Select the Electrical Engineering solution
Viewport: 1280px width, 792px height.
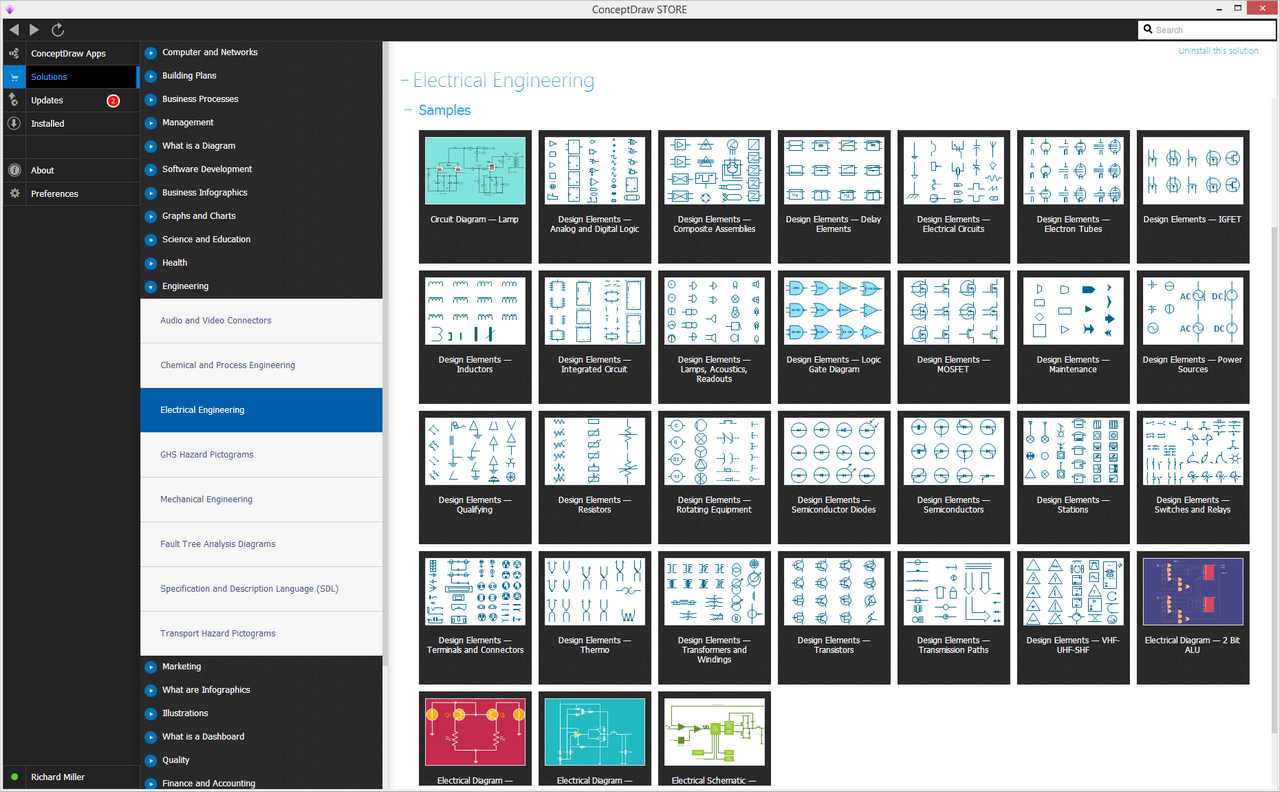(x=261, y=410)
